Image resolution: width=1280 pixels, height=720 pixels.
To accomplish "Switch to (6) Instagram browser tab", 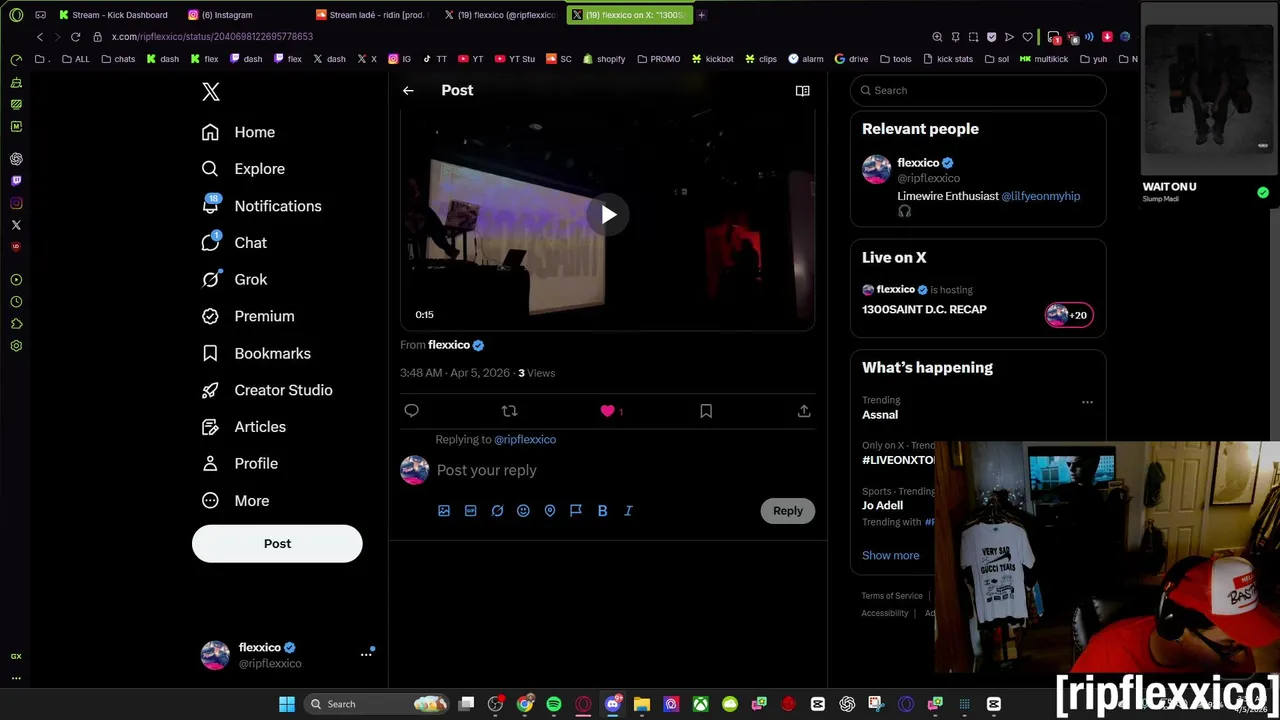I will 226,15.
